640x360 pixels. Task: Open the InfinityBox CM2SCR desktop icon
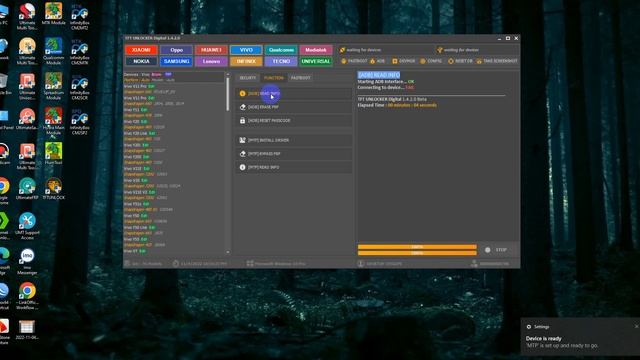click(80, 87)
